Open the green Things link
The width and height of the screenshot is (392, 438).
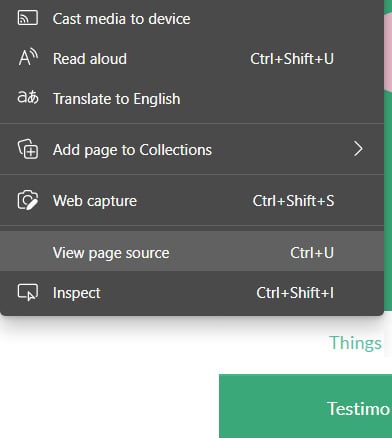click(x=355, y=343)
